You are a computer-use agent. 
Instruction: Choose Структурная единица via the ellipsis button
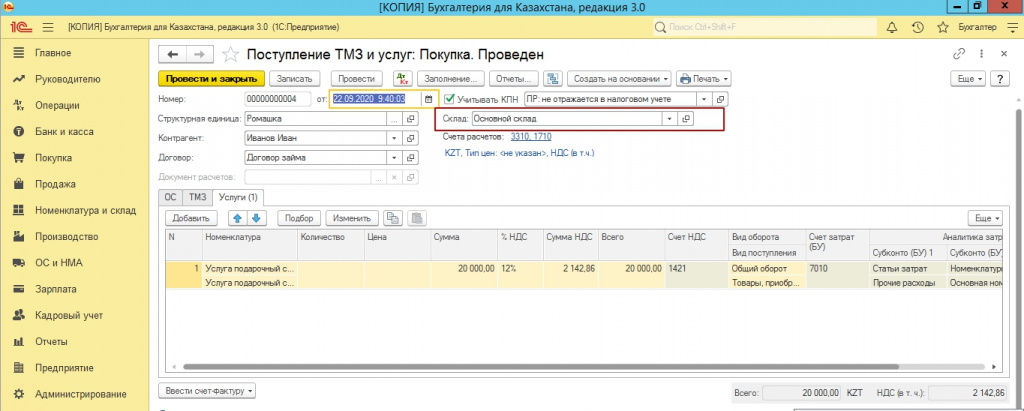coord(394,120)
